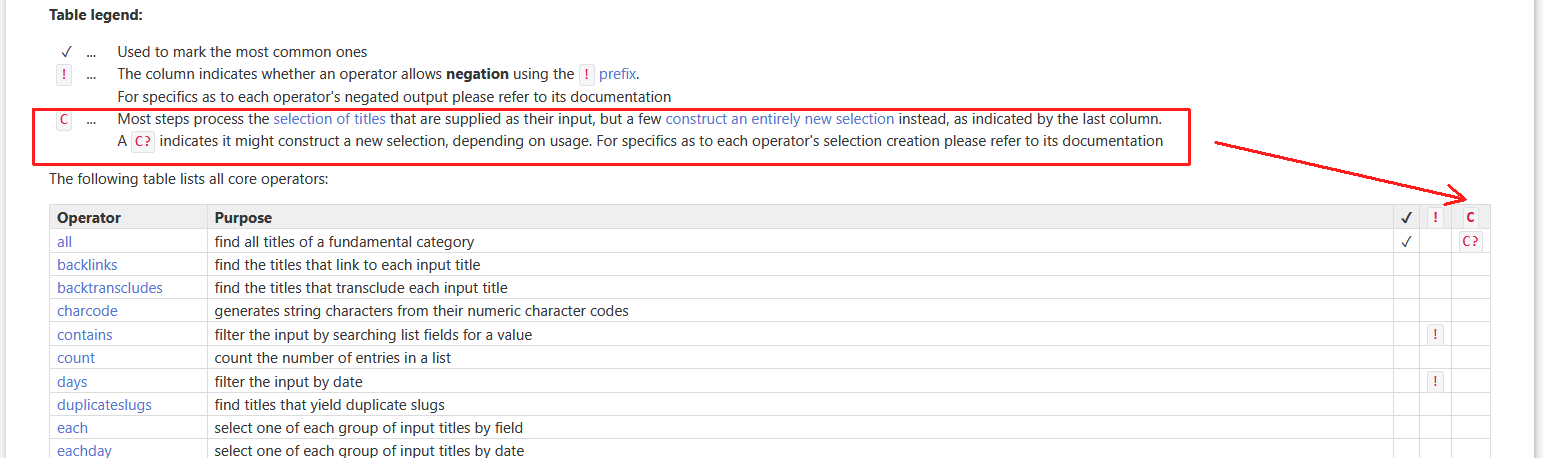Open the 'all' operator link
This screenshot has width=1543, height=458.
coord(64,242)
